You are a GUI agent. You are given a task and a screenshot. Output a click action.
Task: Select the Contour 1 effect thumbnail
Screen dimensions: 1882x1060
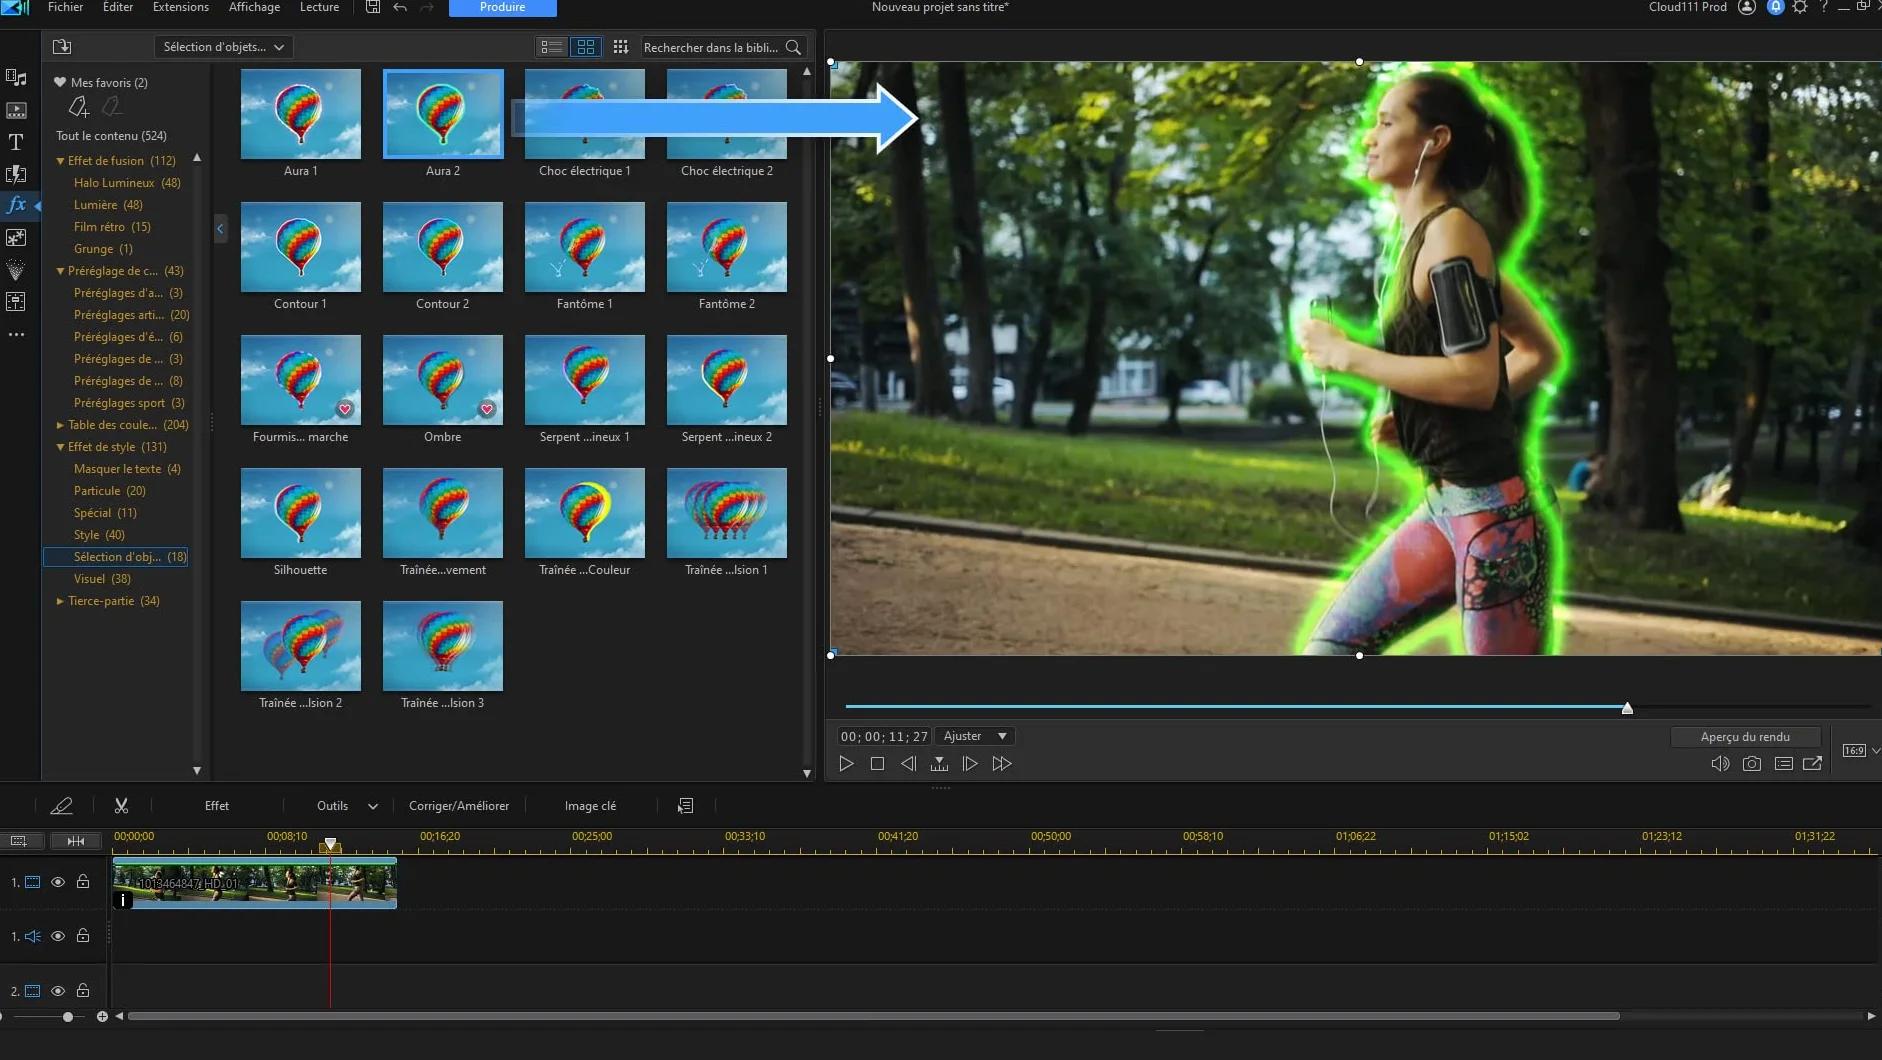tap(301, 247)
